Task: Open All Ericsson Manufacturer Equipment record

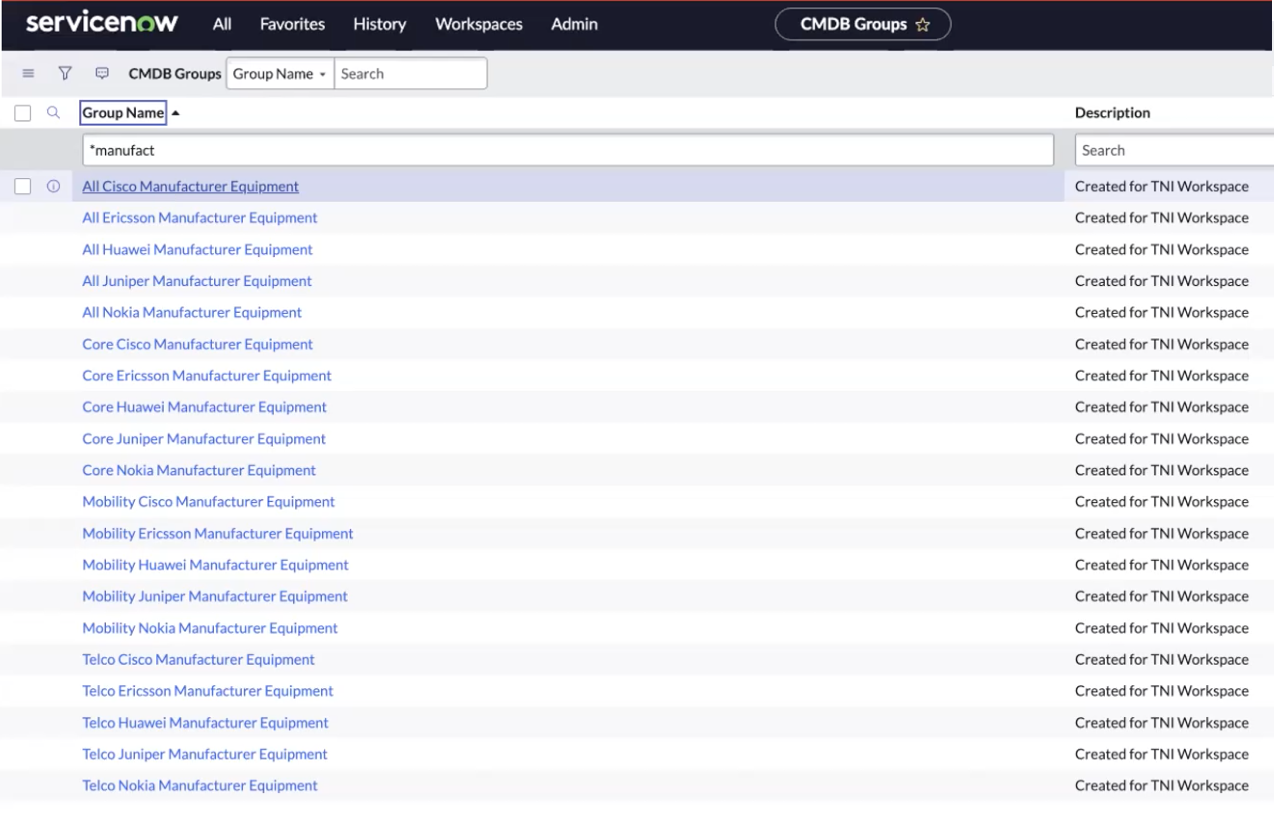Action: pyautogui.click(x=200, y=218)
